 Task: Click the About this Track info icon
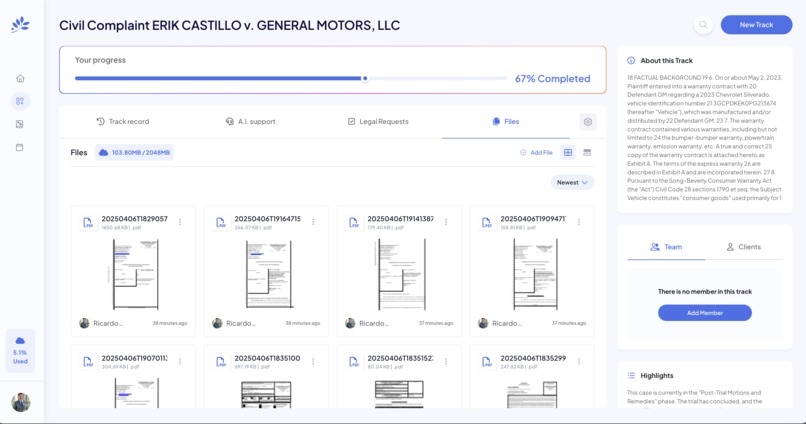tap(631, 60)
